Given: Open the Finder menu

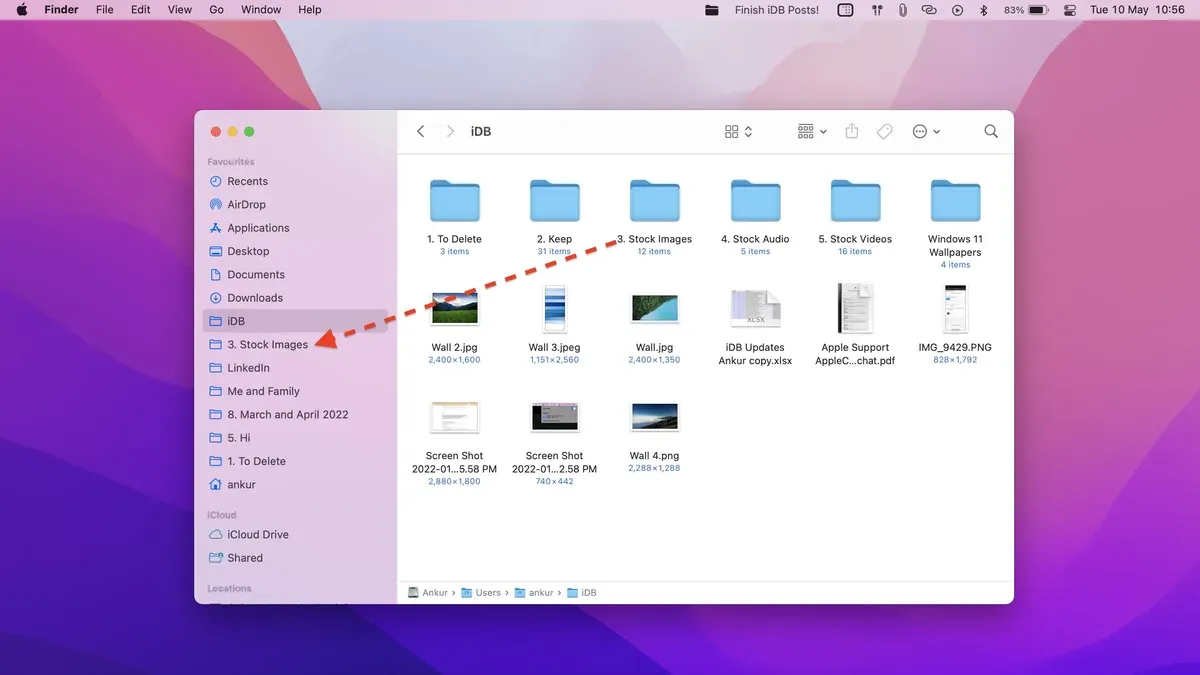Looking at the screenshot, I should tap(62, 10).
